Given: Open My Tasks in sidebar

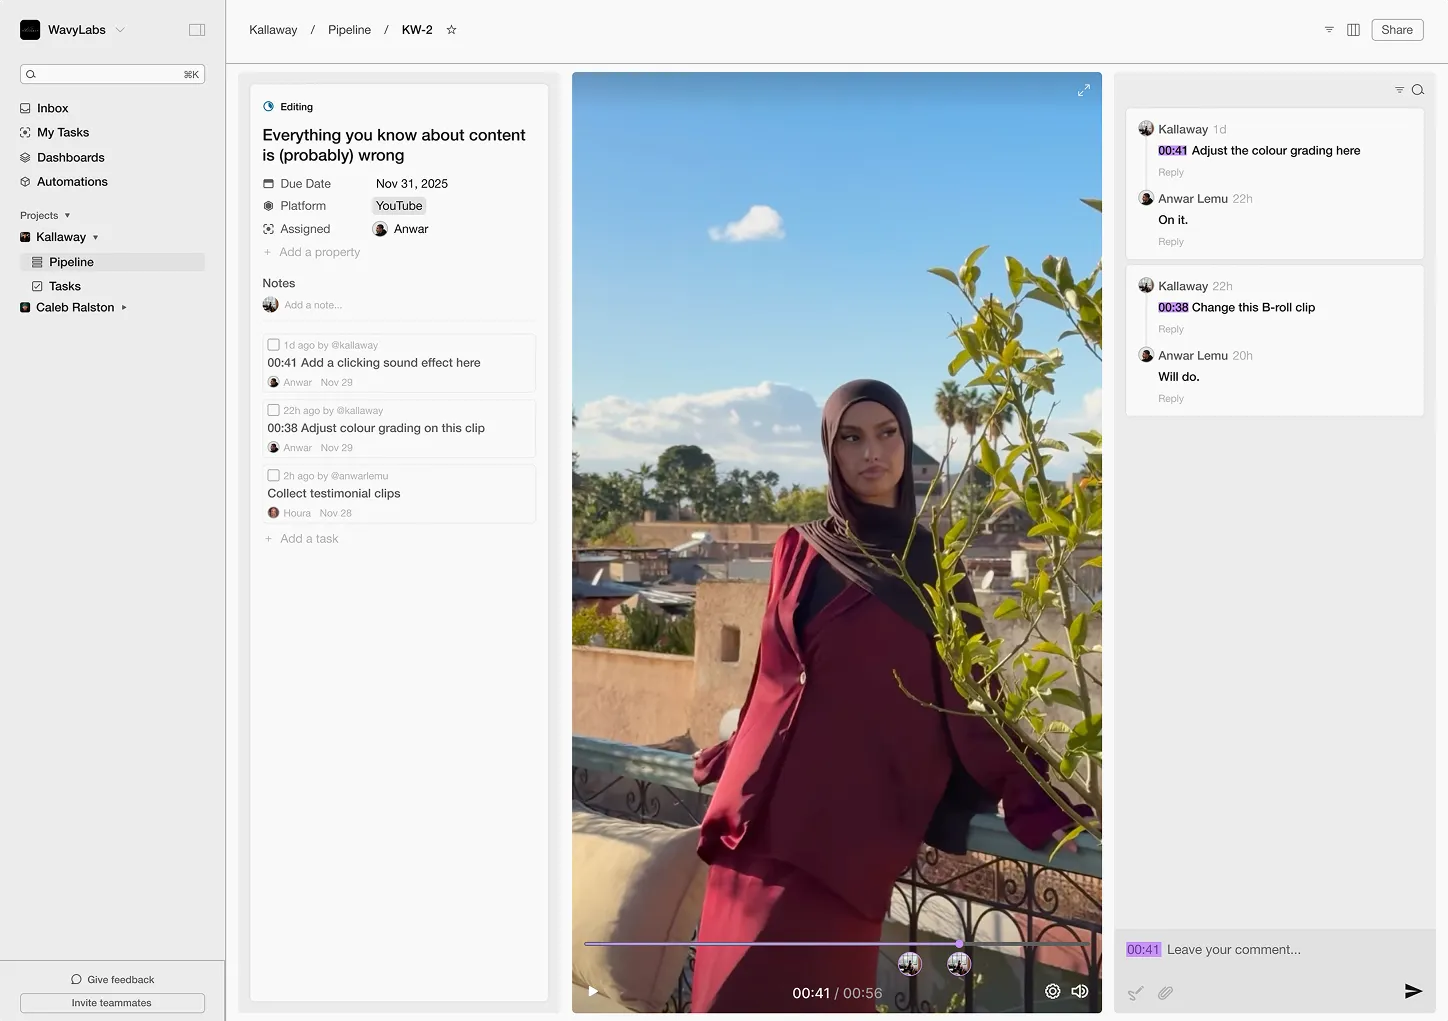Looking at the screenshot, I should click(x=63, y=132).
